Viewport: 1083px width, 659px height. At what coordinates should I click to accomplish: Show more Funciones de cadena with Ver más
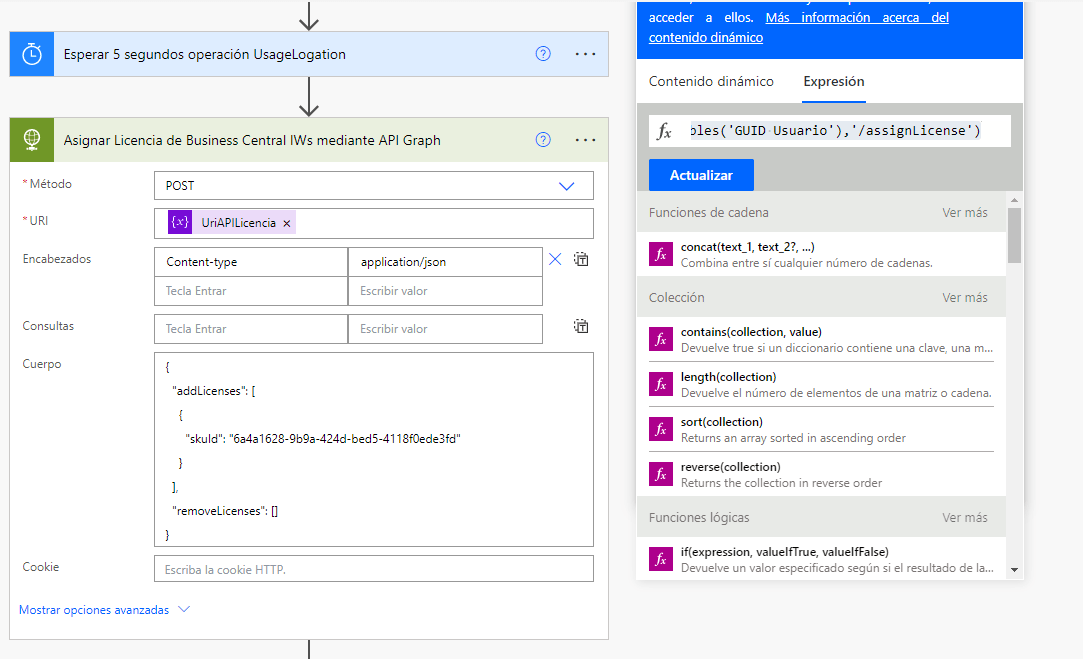tap(964, 213)
